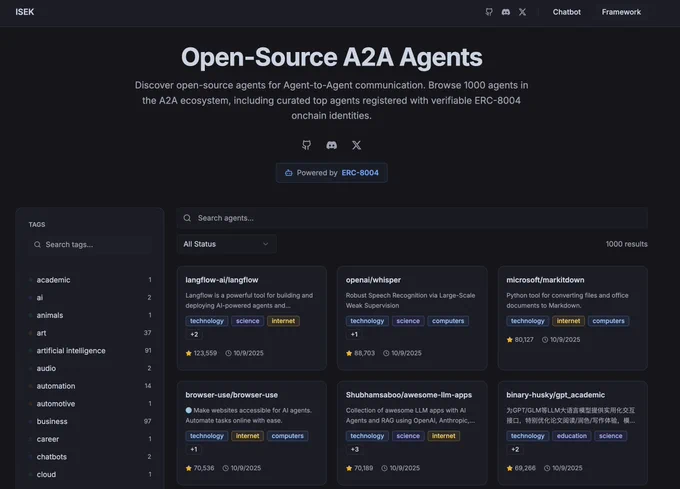Click science tag on awesome-llm-apps card

click(x=408, y=436)
